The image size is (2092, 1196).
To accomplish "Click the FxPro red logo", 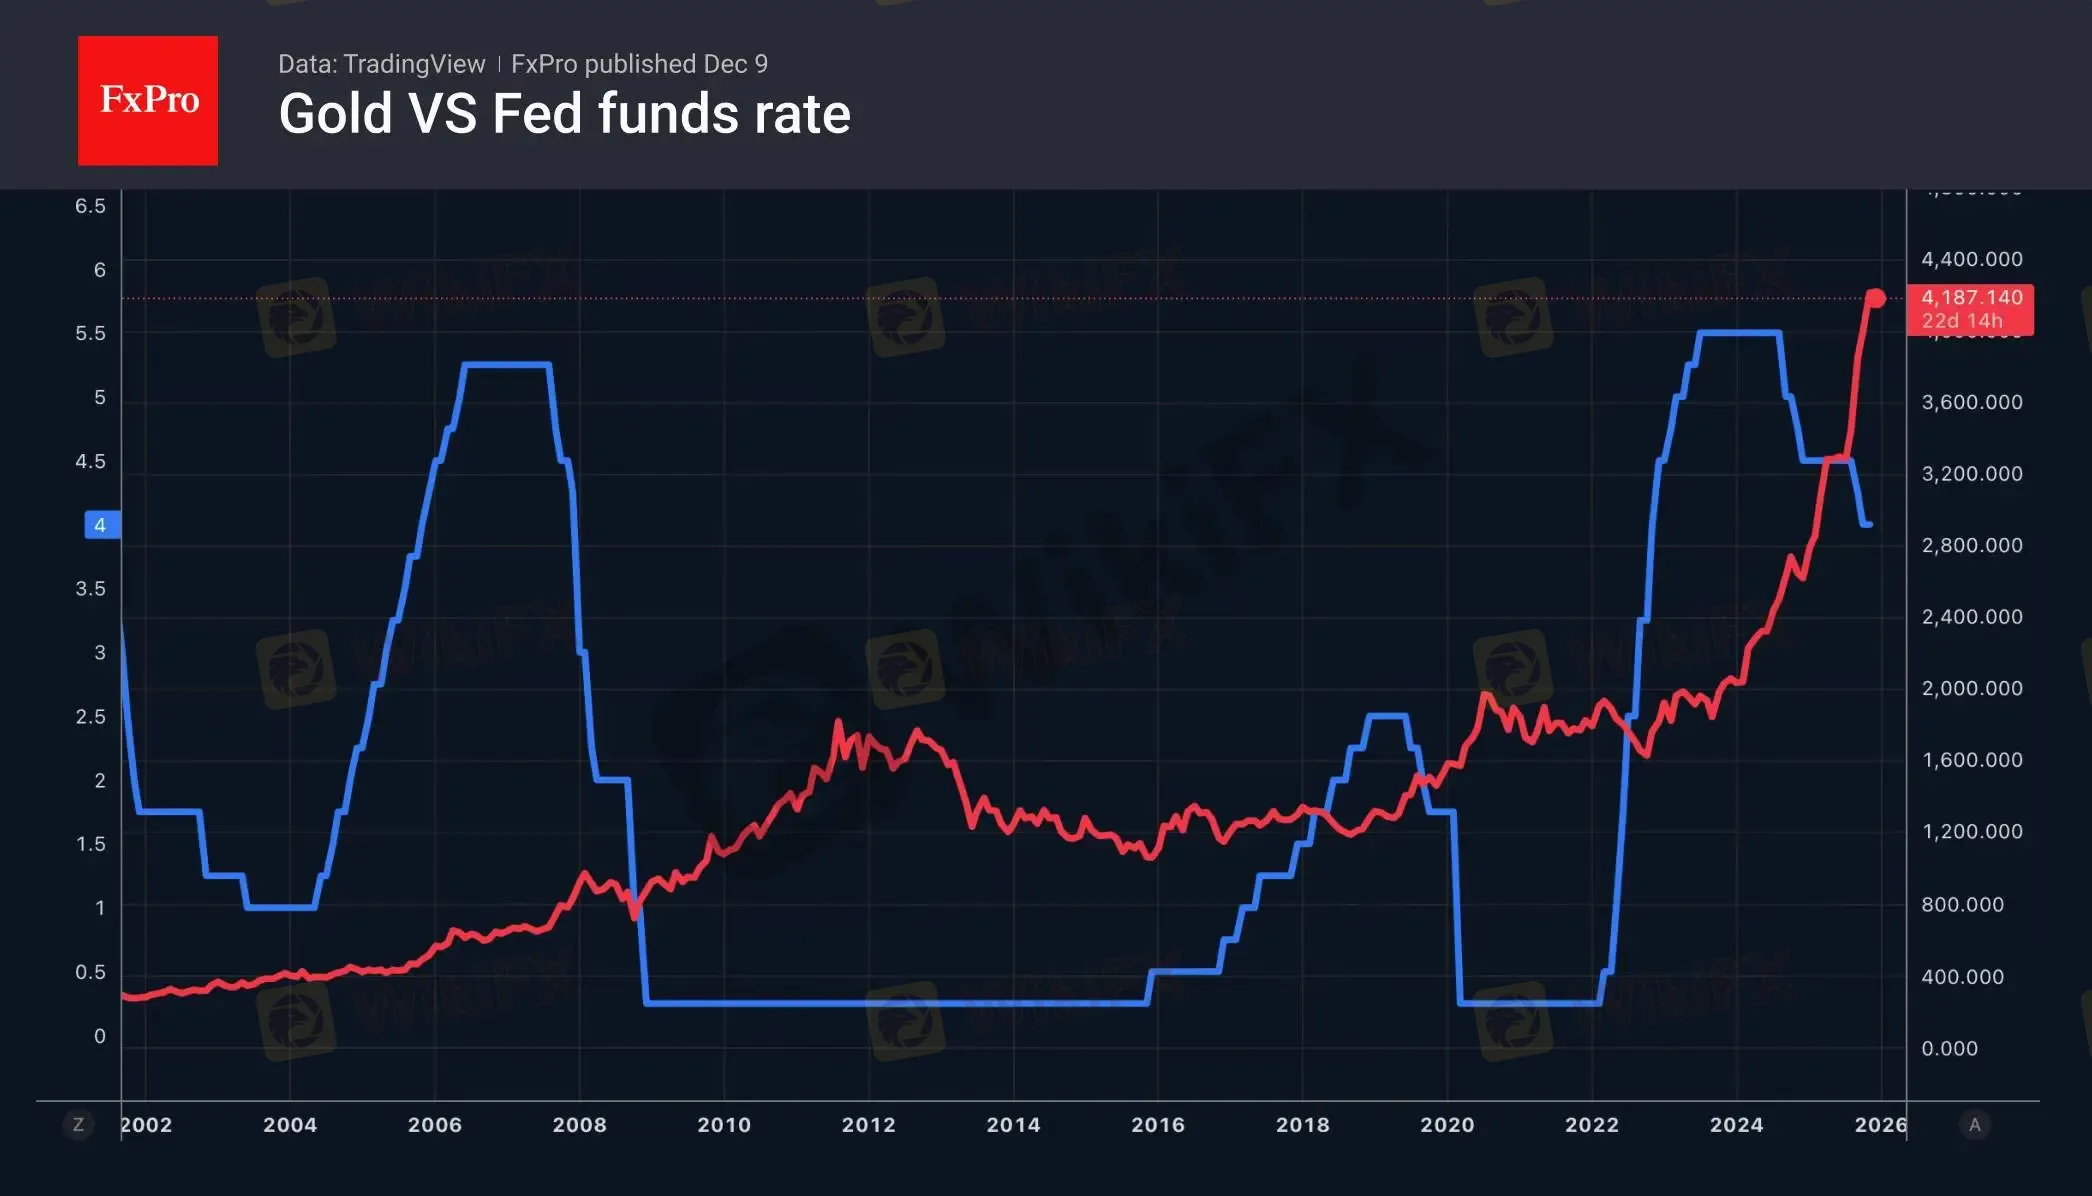I will click(148, 100).
